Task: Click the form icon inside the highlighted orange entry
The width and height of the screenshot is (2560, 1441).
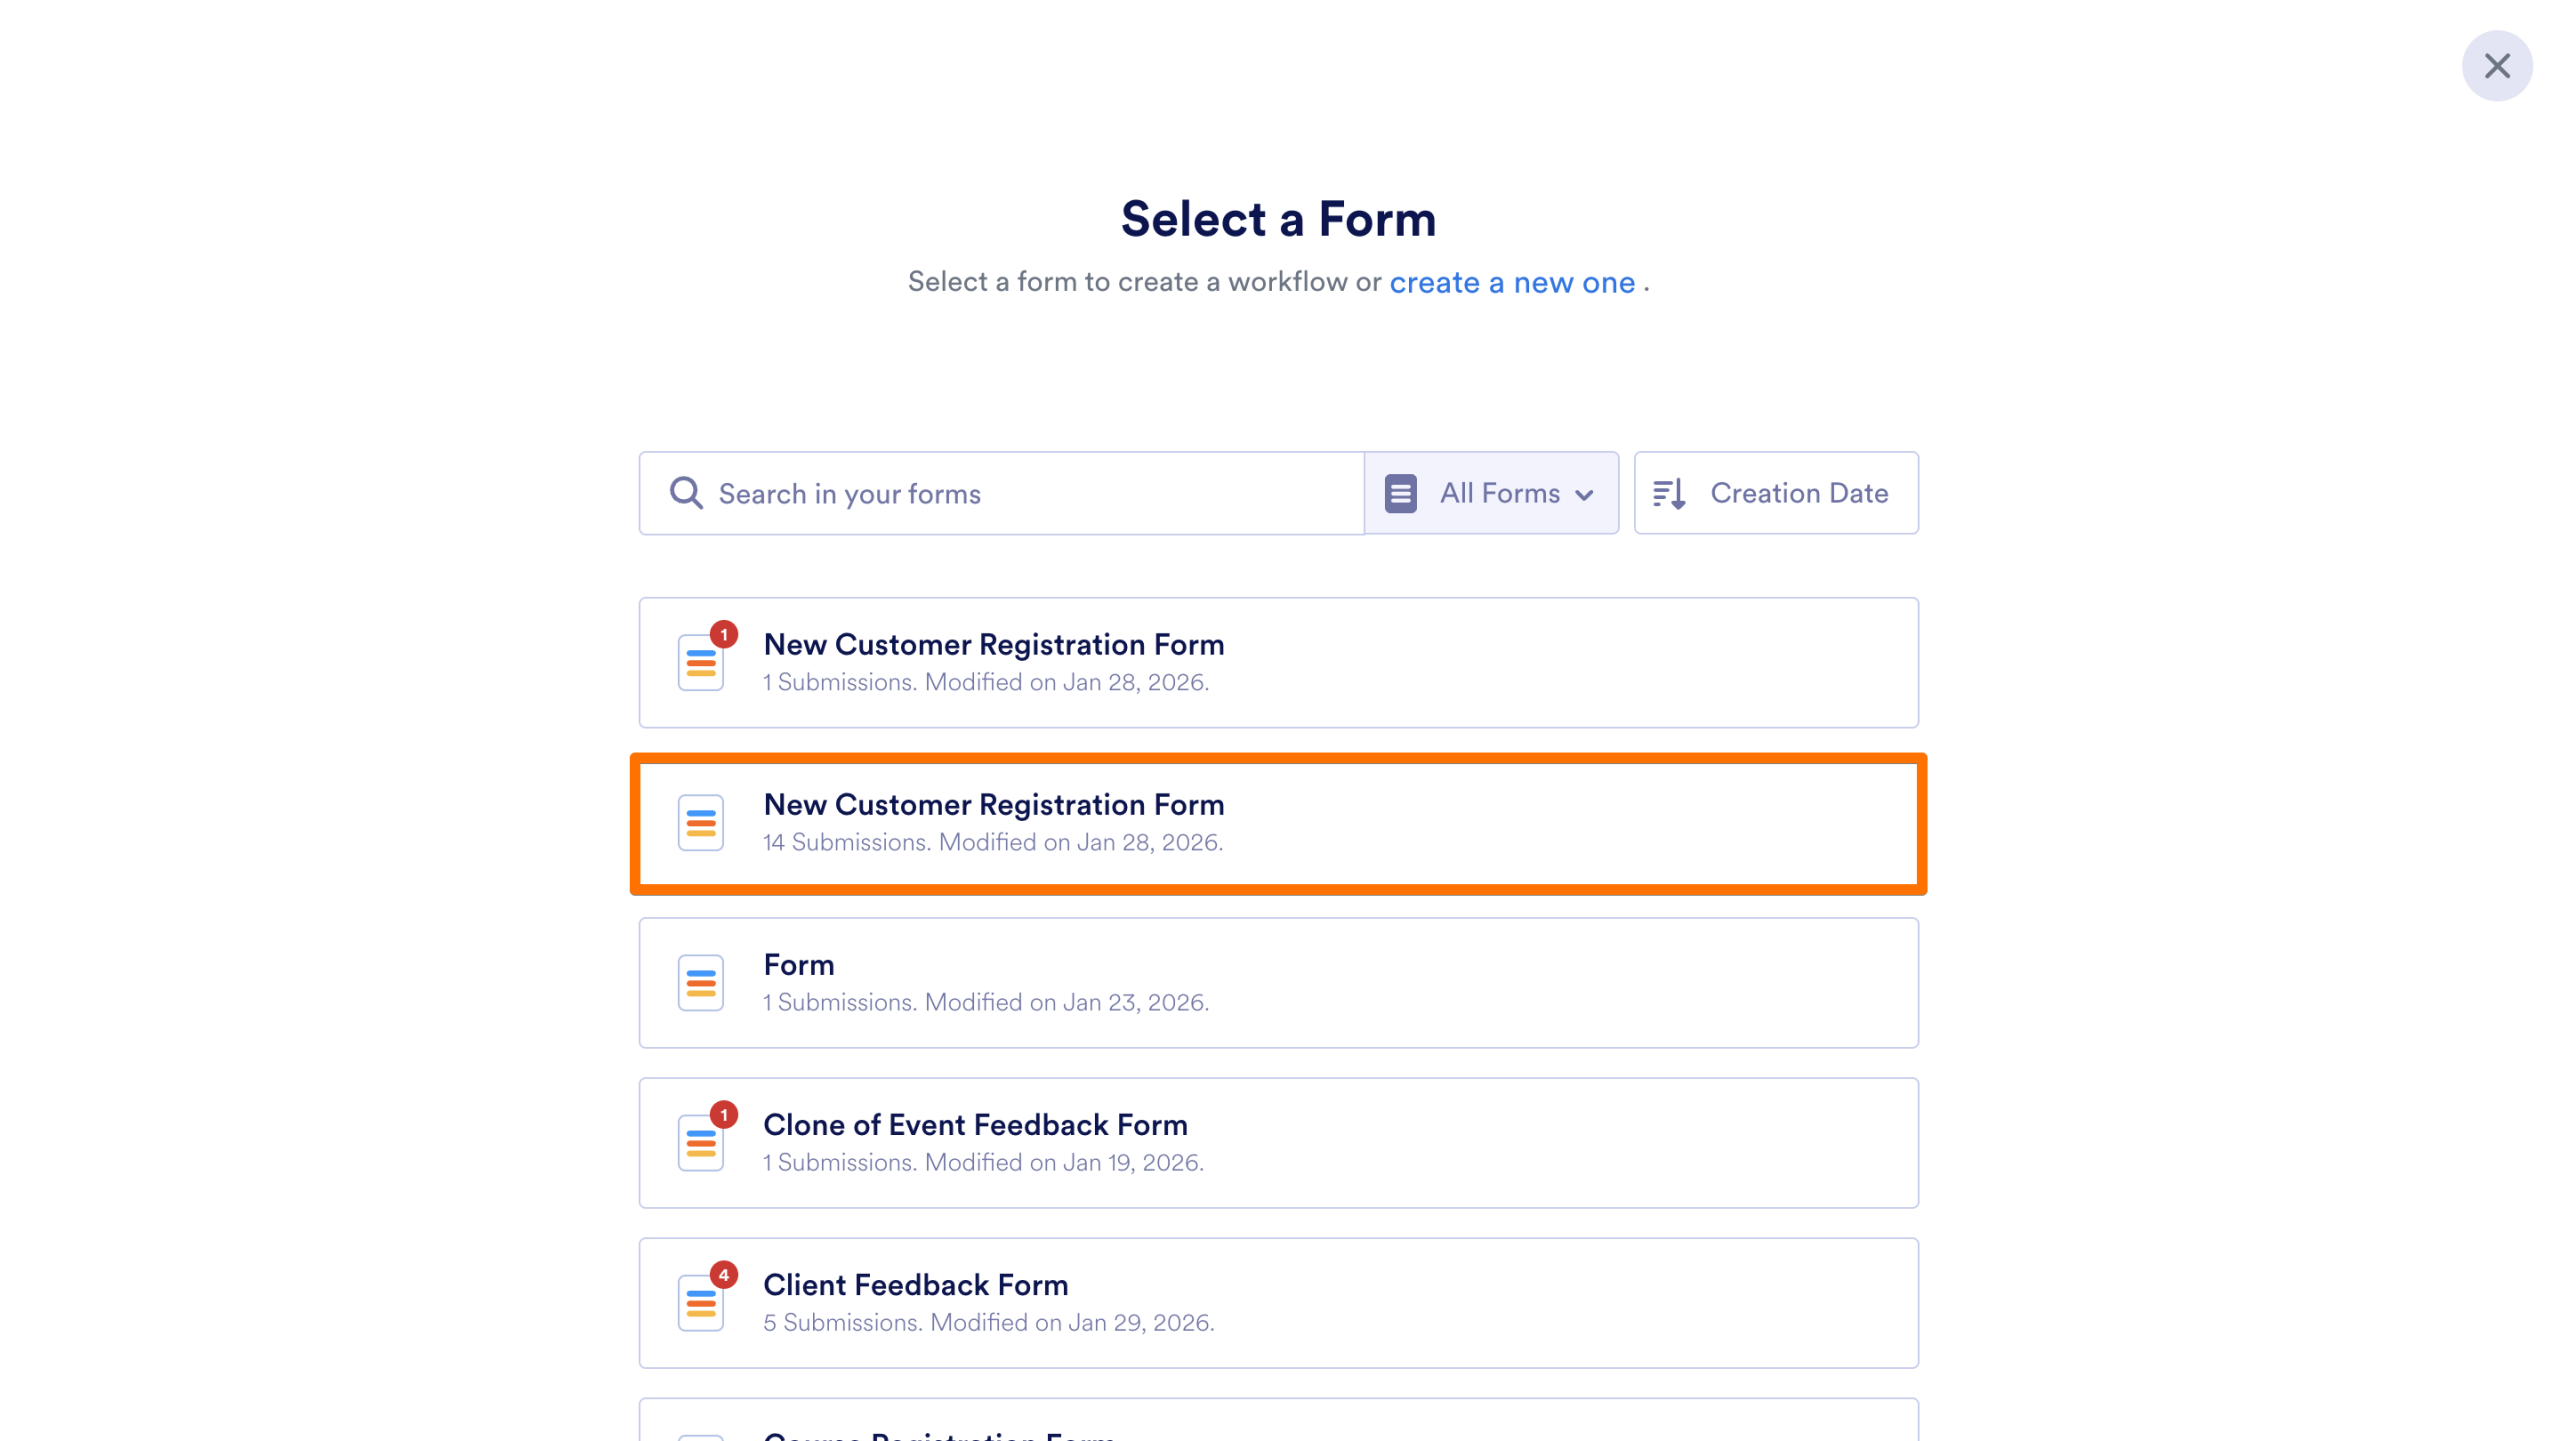Action: 700,822
